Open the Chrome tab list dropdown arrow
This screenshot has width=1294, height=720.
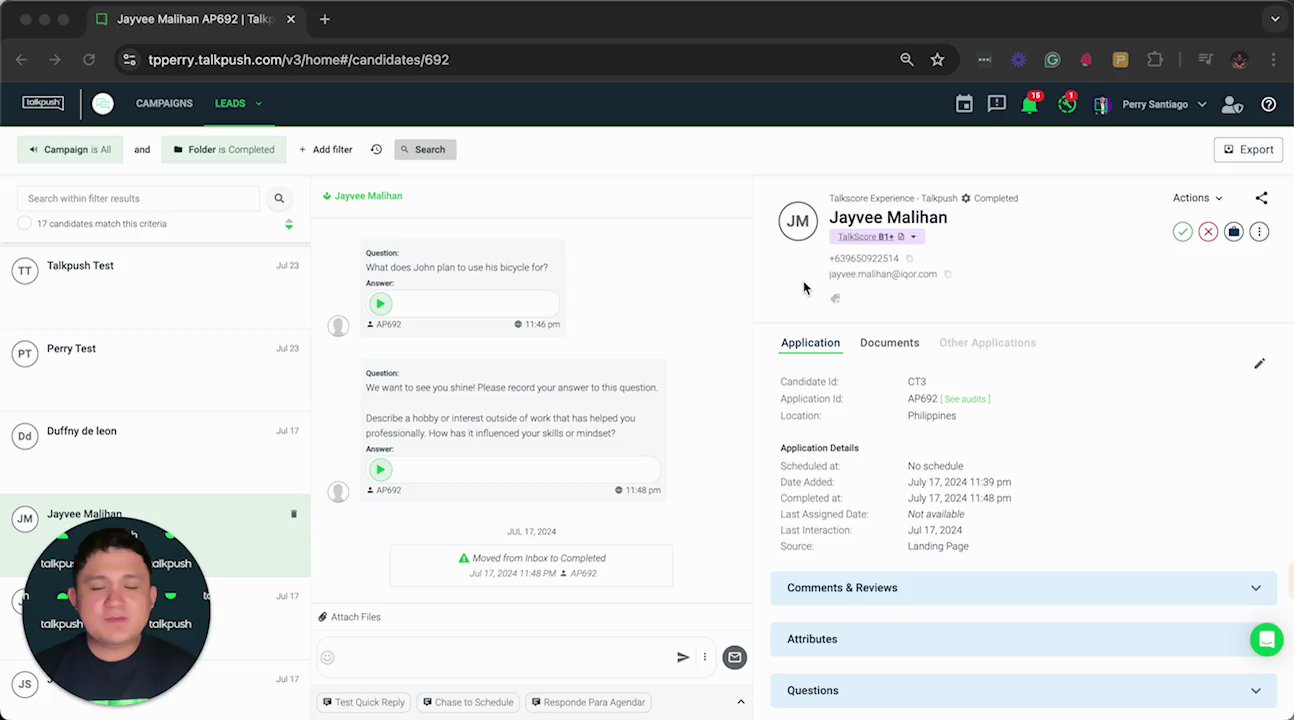(1275, 19)
